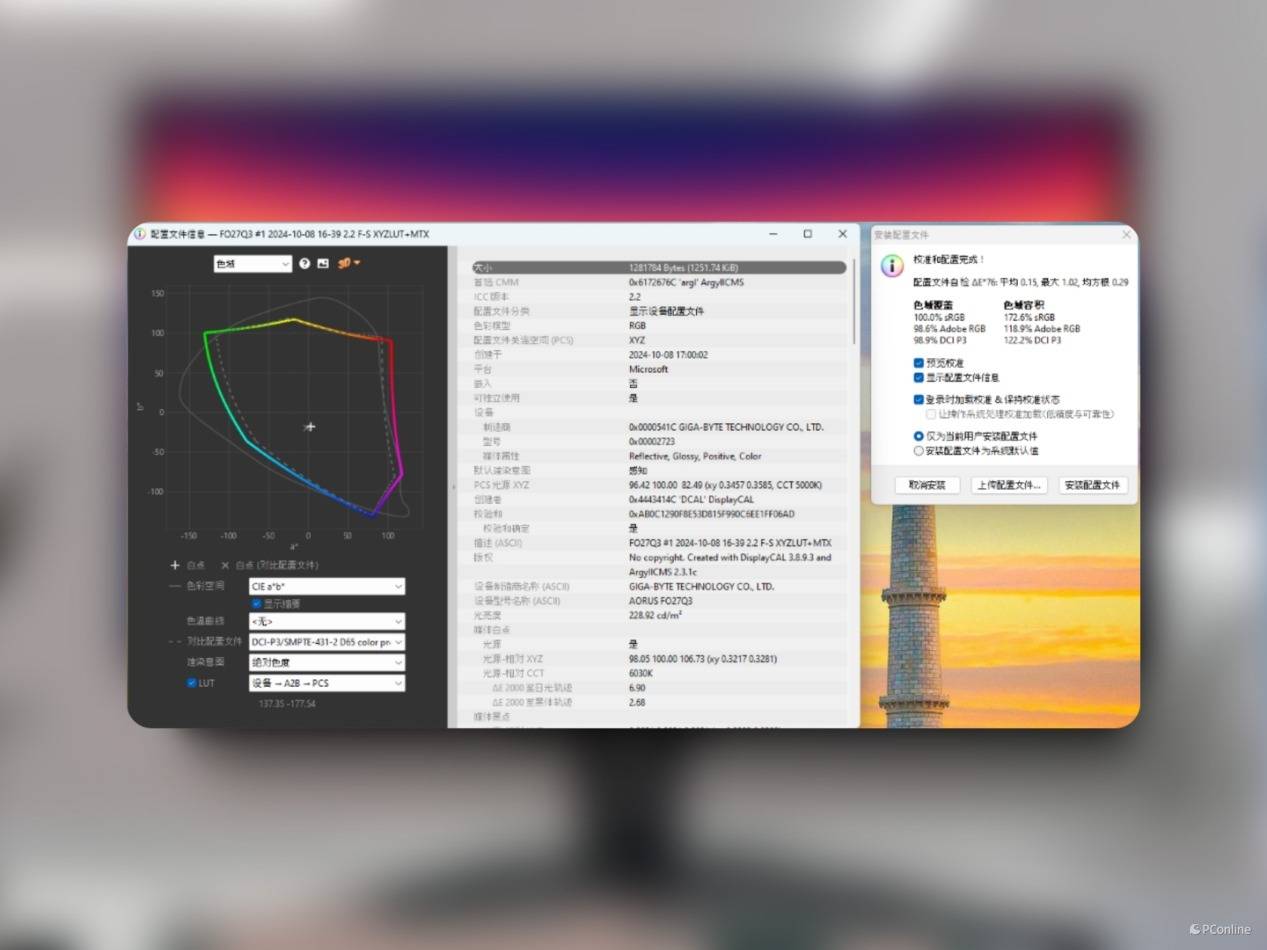The width and height of the screenshot is (1267, 950).
Task: Maximize the profile information window
Action: (x=807, y=234)
